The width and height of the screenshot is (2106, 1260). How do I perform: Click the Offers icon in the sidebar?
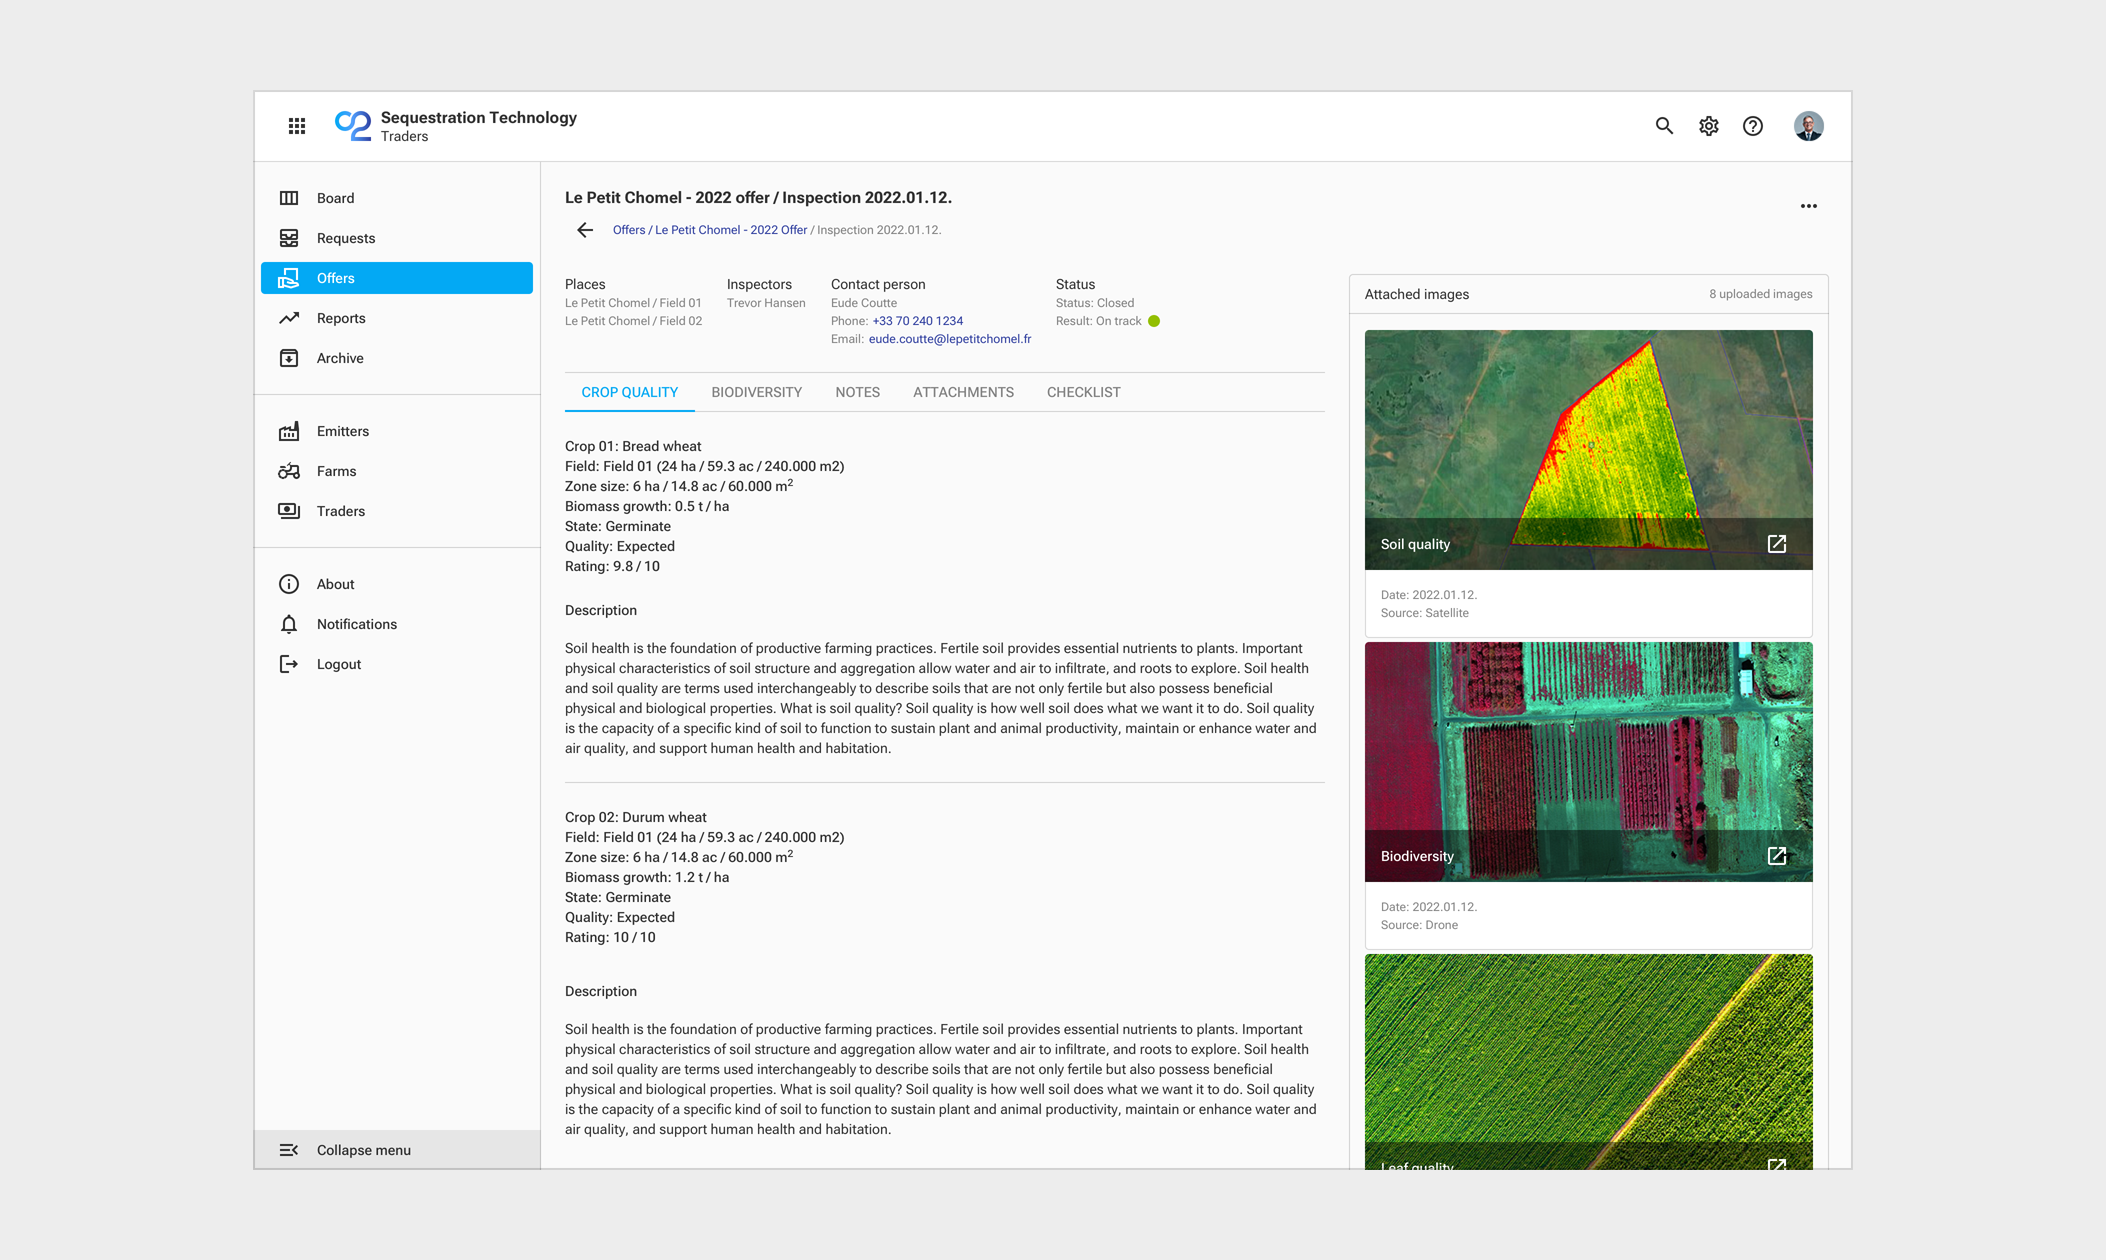(289, 278)
